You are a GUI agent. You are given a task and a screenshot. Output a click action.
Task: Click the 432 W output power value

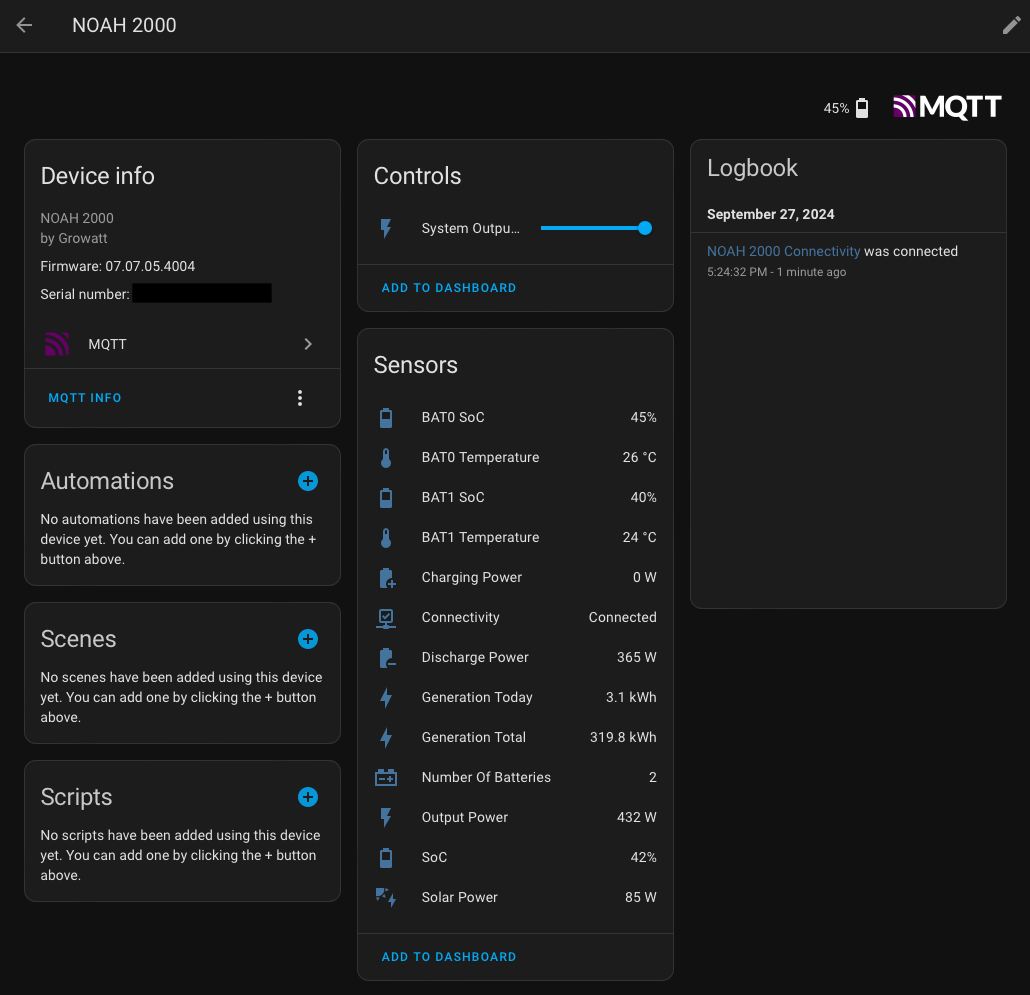click(x=636, y=818)
